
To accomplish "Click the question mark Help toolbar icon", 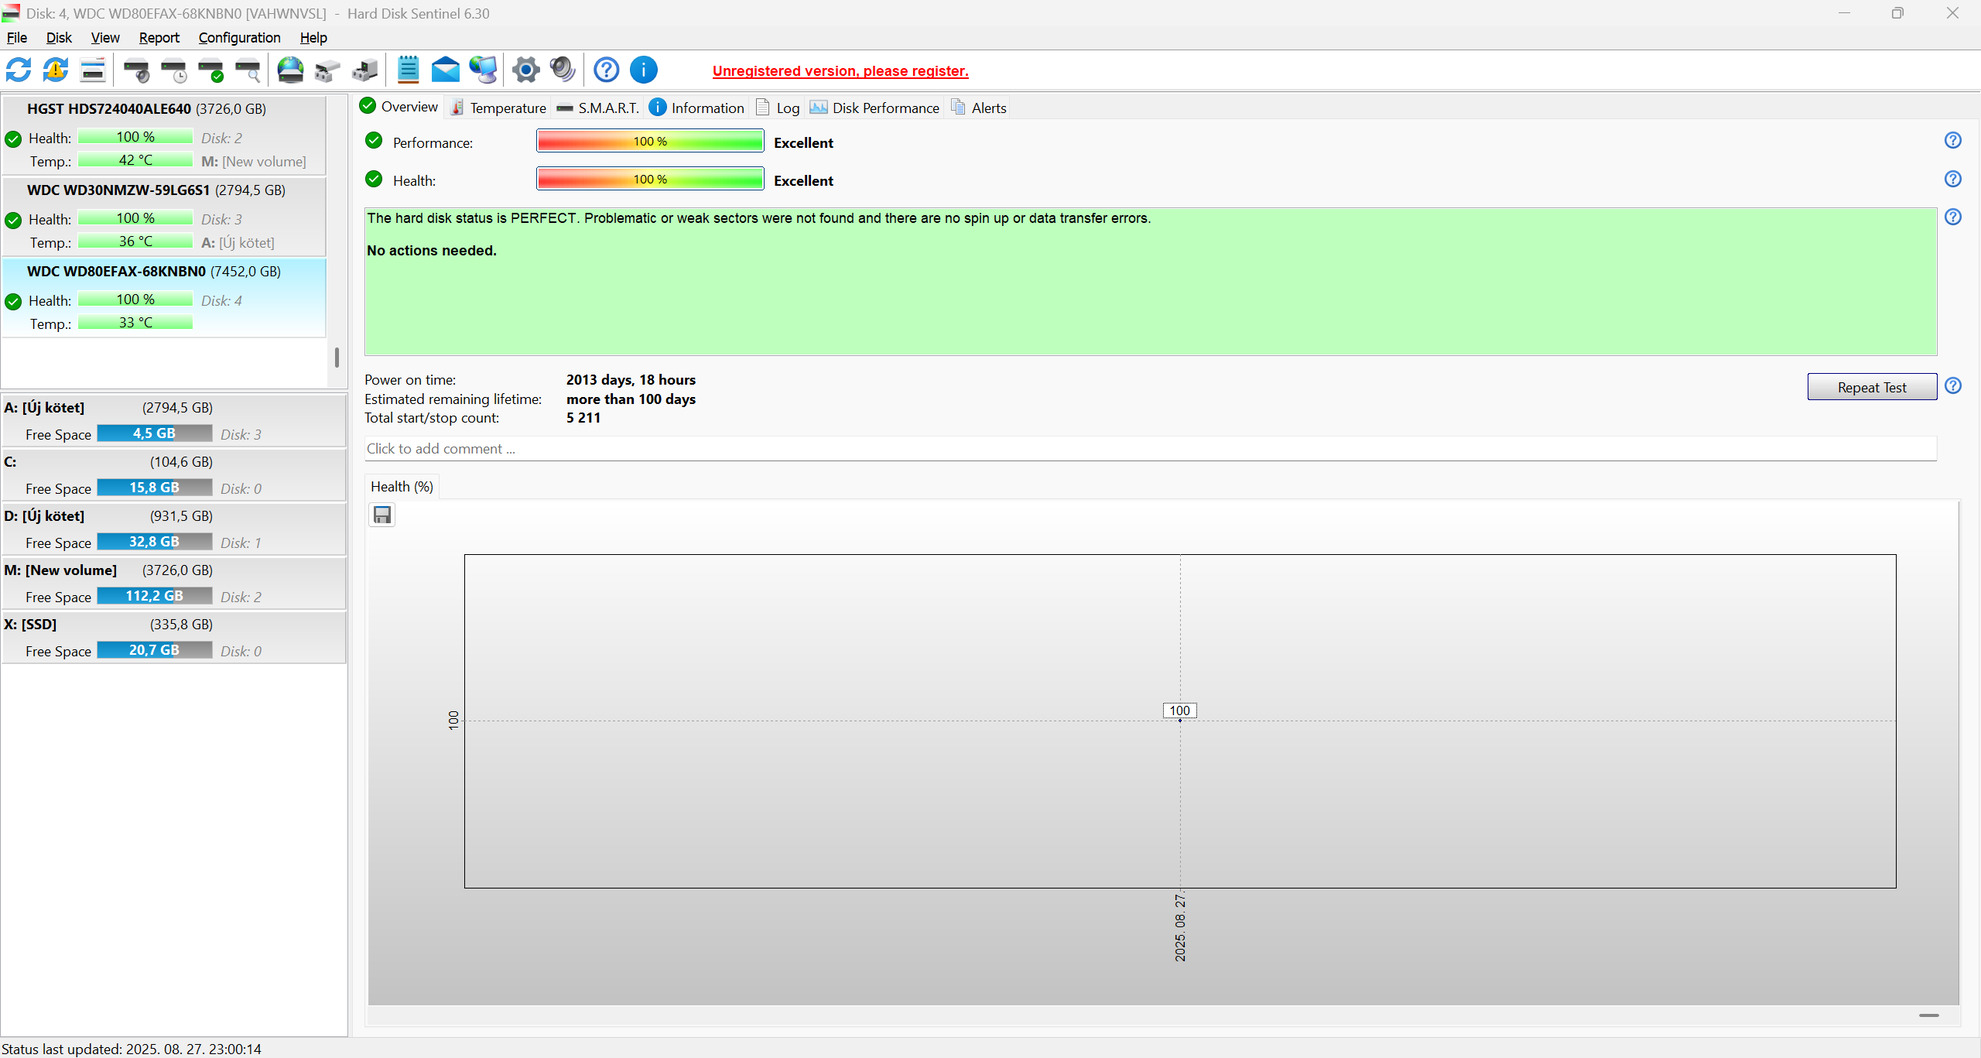I will click(606, 70).
